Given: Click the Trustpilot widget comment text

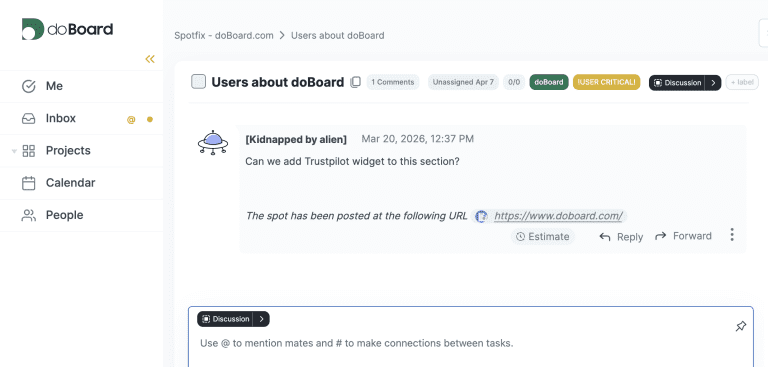Looking at the screenshot, I should point(352,161).
